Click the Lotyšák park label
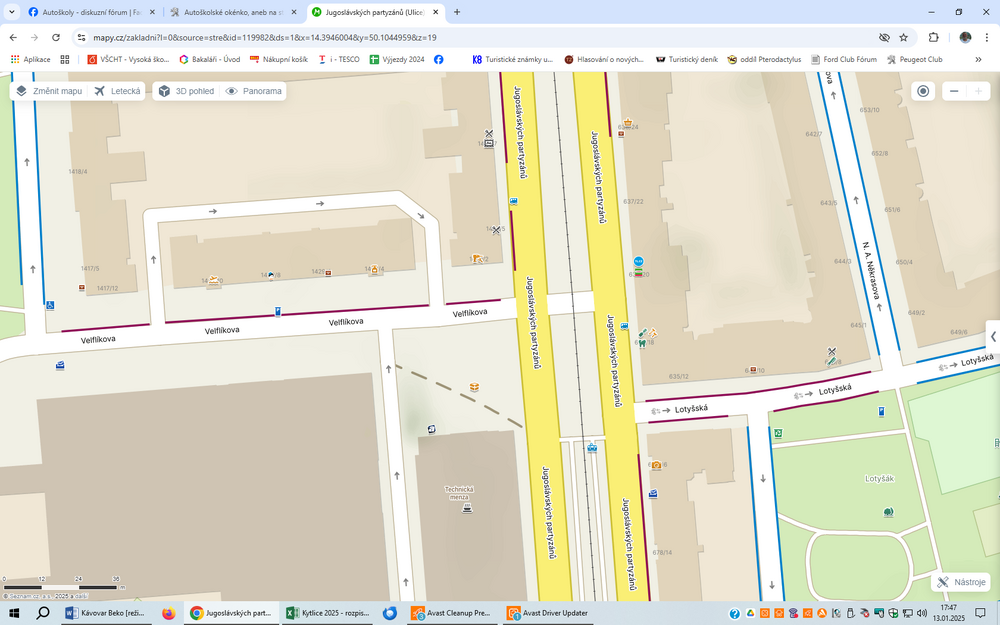Screen dimensions: 1000x625 point(879,478)
